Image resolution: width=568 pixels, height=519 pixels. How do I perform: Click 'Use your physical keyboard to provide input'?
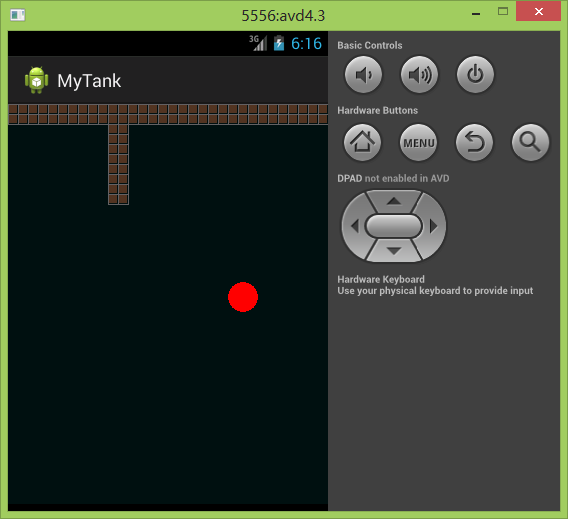[x=435, y=291]
